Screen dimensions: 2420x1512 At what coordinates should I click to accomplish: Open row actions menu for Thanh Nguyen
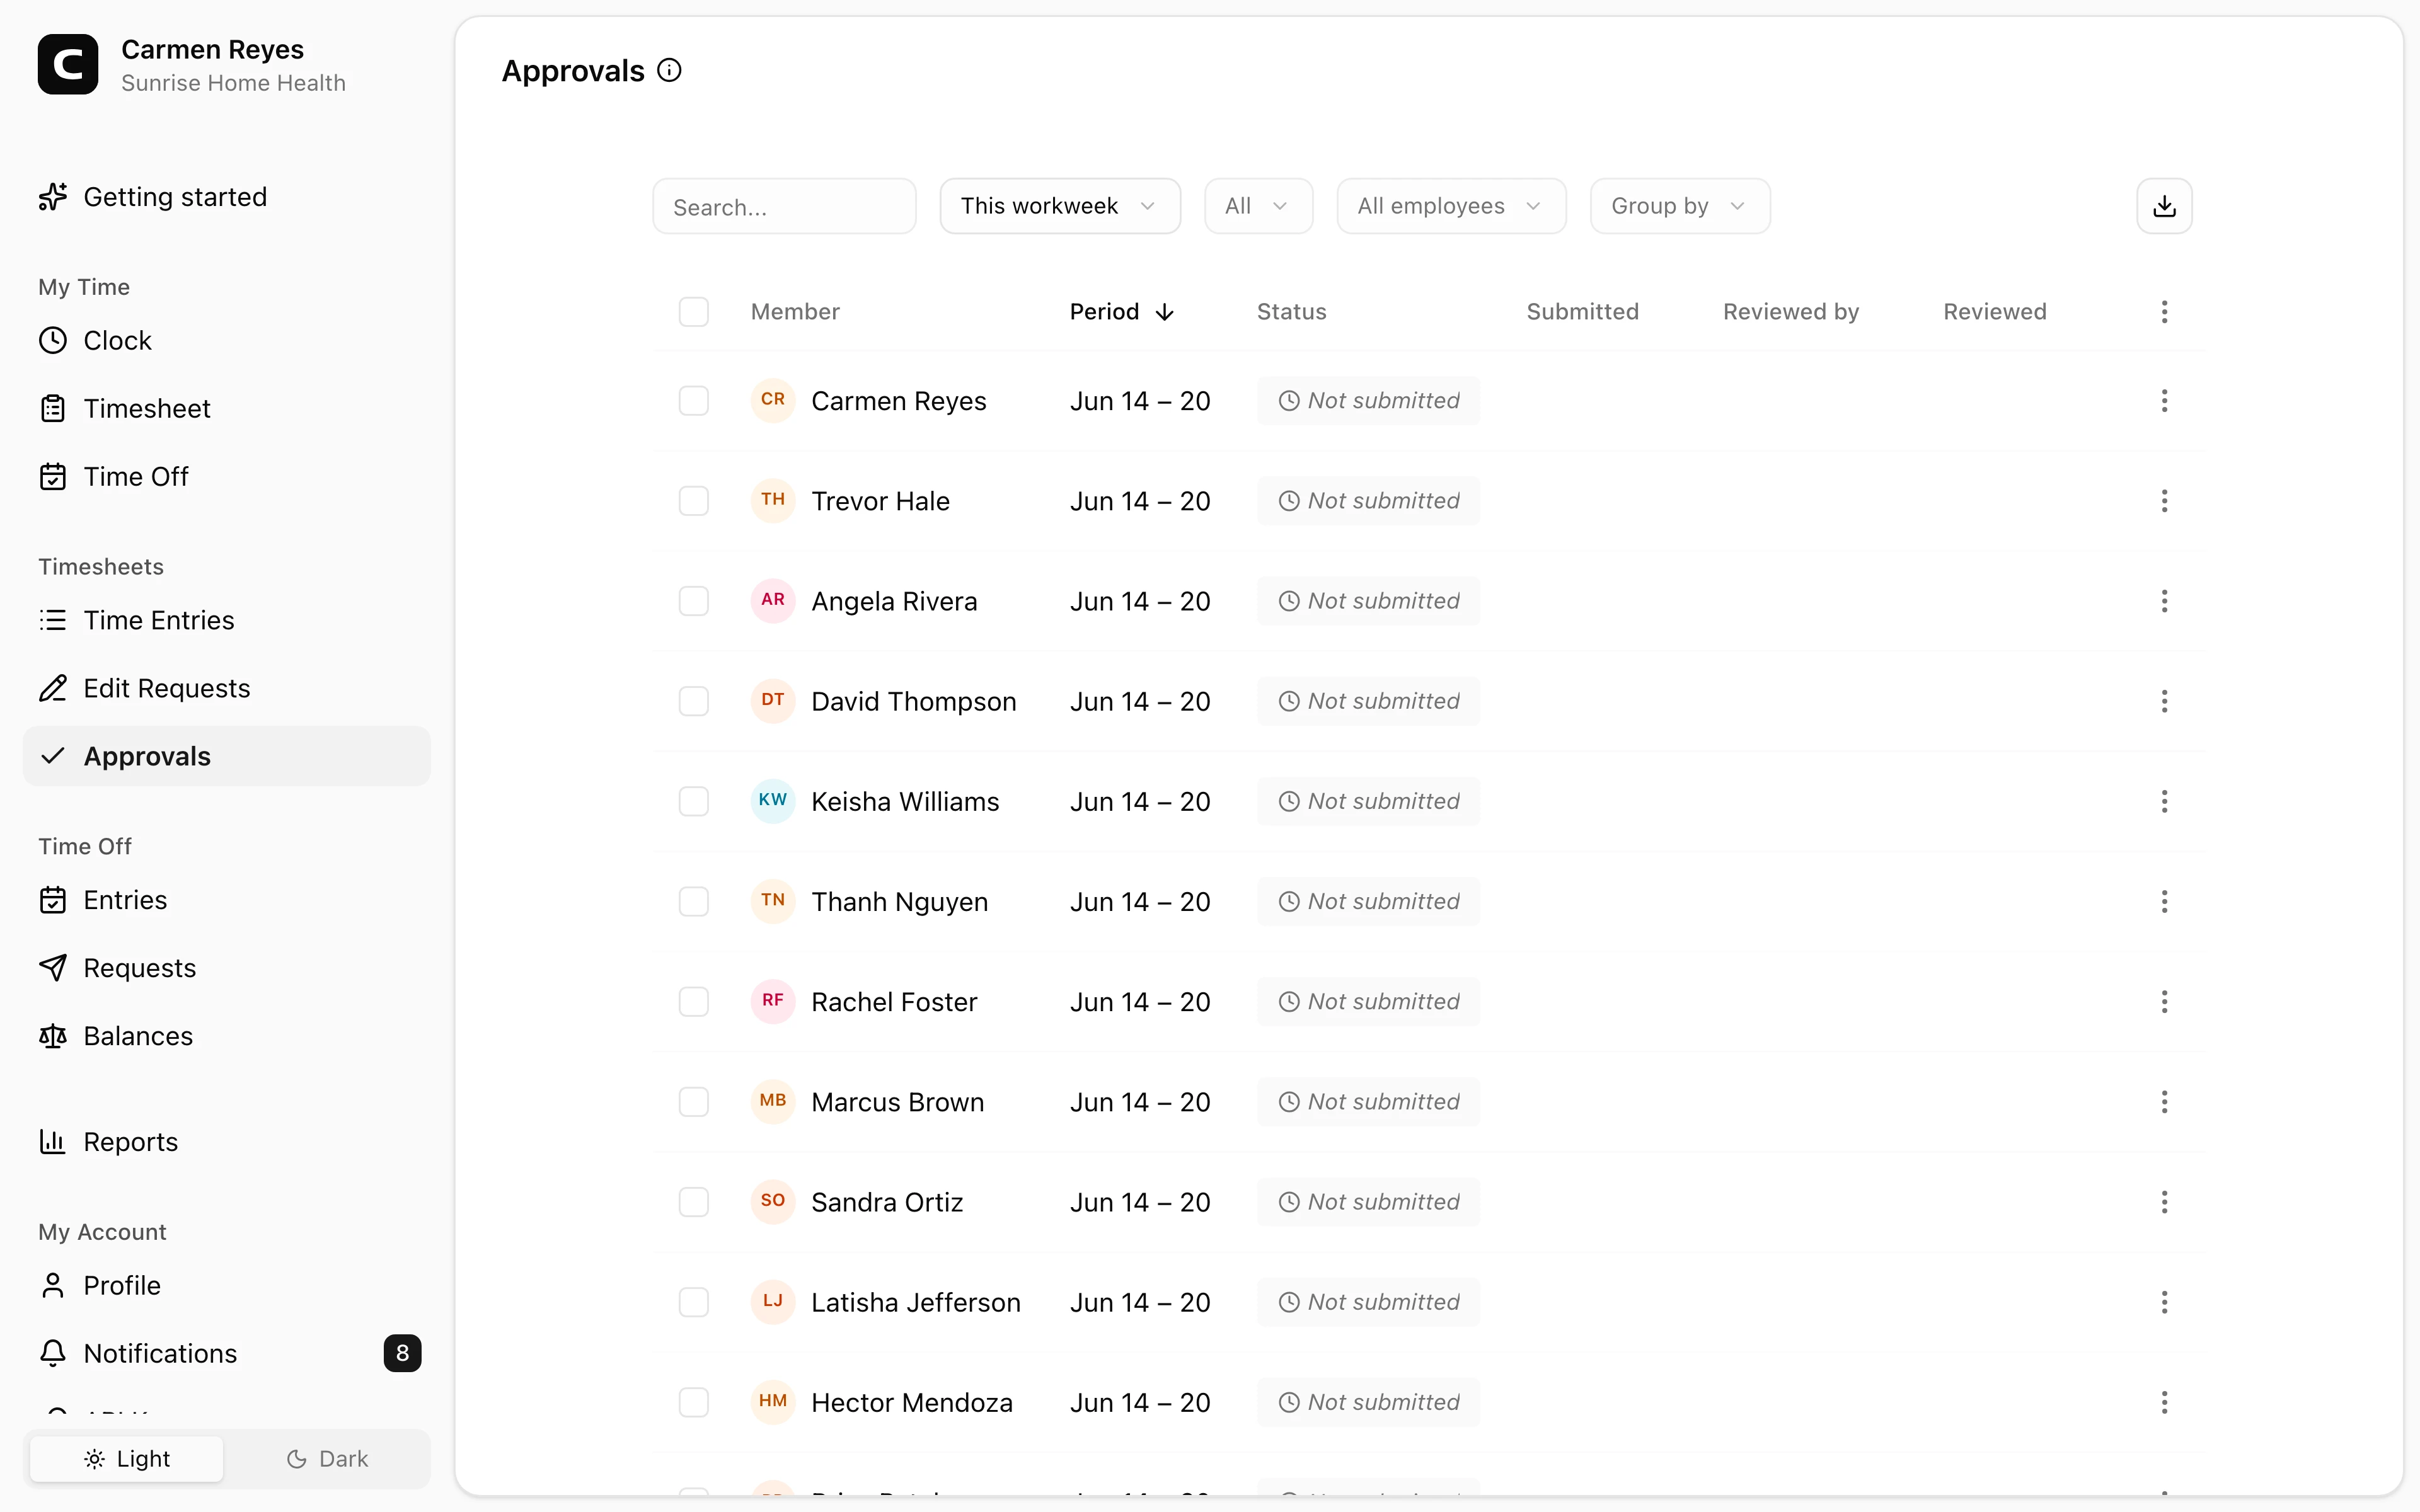tap(2164, 902)
